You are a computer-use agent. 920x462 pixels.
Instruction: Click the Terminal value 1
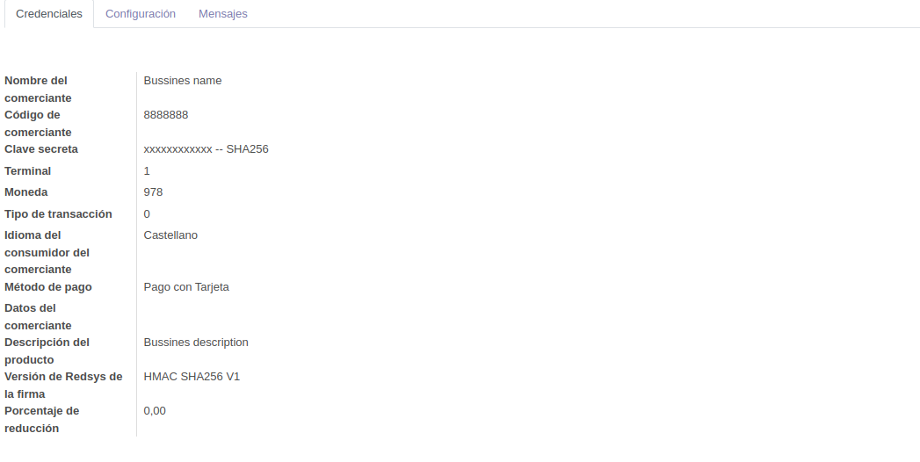click(x=147, y=171)
